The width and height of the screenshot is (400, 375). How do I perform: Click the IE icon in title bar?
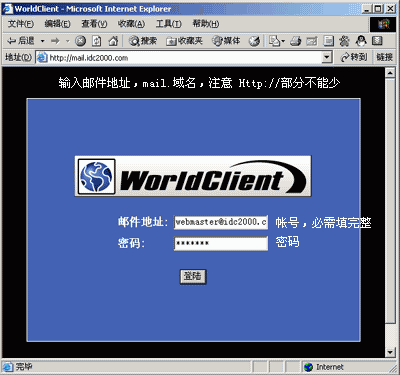[x=7, y=9]
